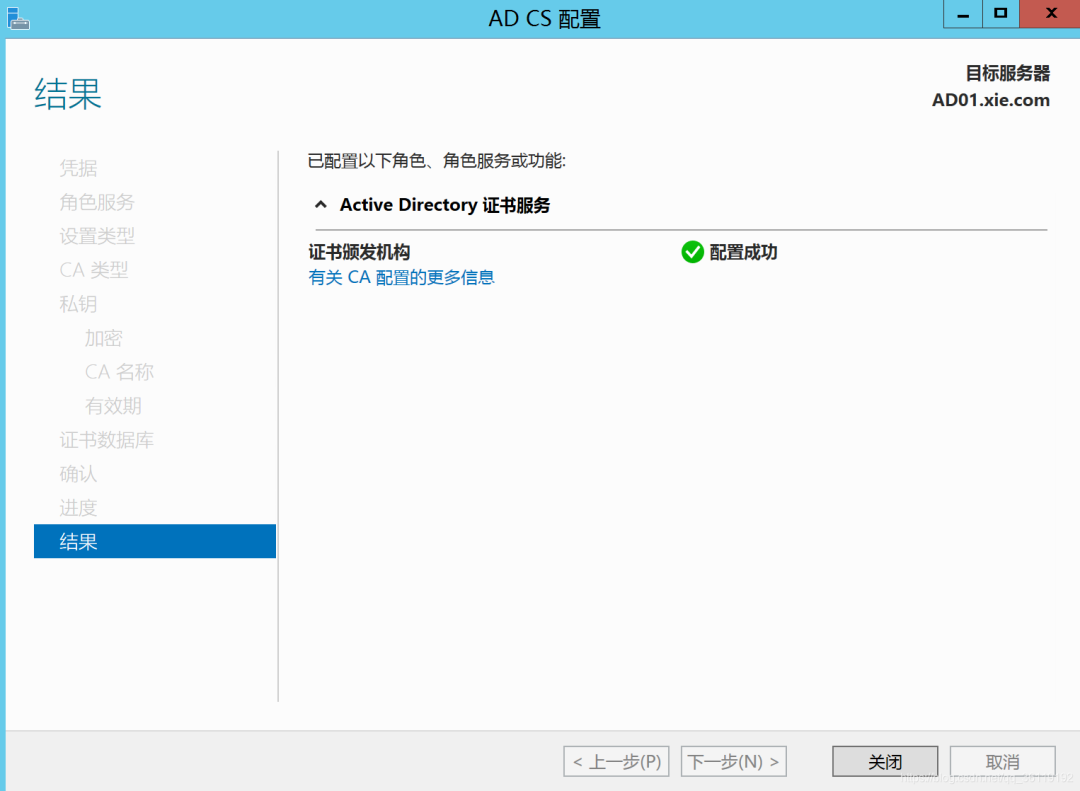The width and height of the screenshot is (1080, 791).
Task: Go to the CA 名称 sub-step
Action: [x=119, y=372]
